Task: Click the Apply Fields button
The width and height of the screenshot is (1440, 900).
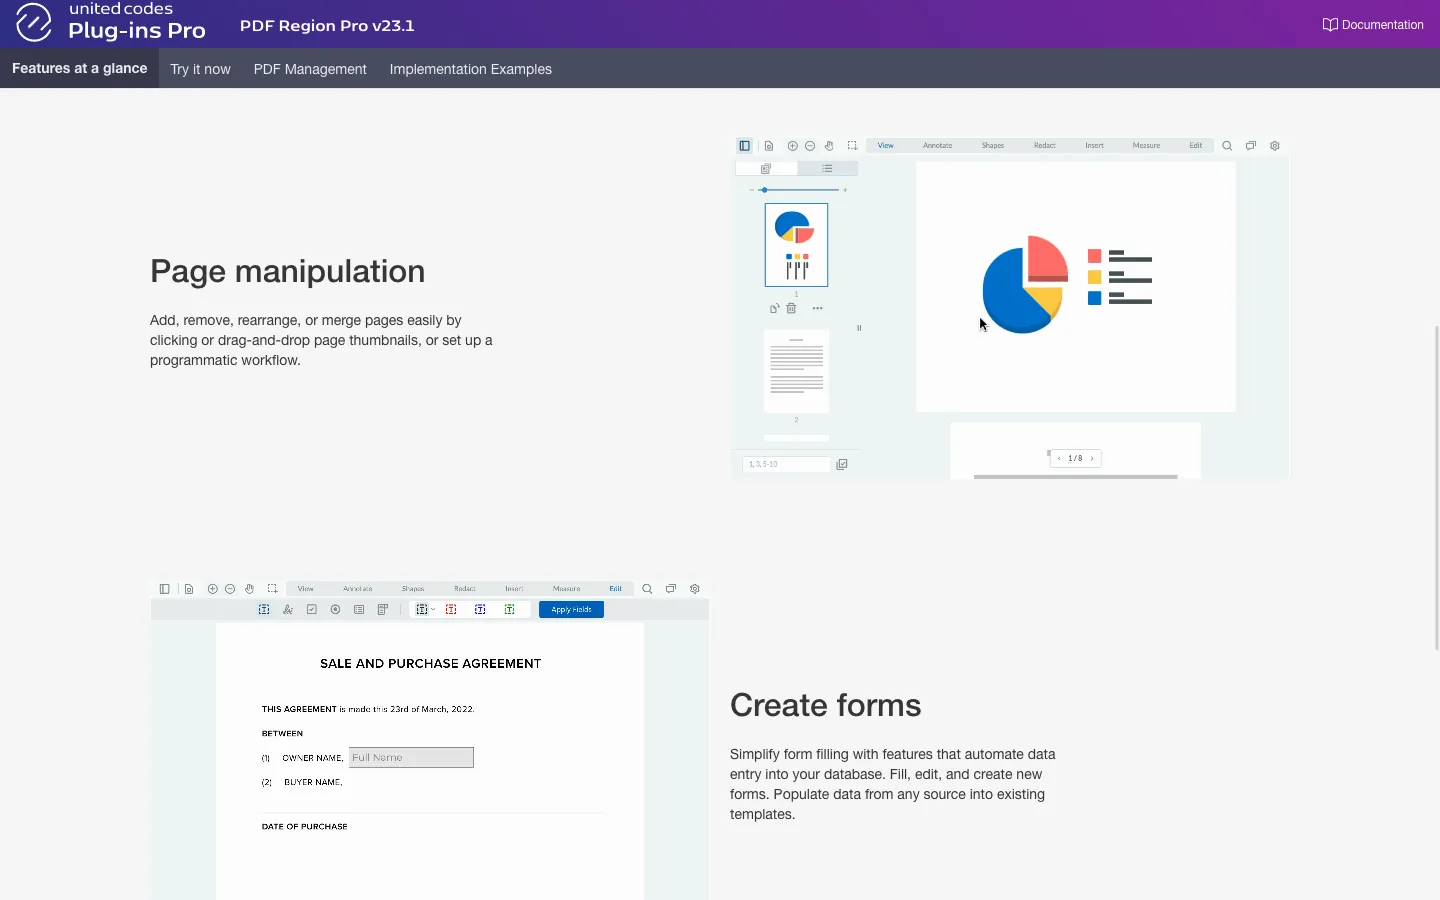Action: 571,609
